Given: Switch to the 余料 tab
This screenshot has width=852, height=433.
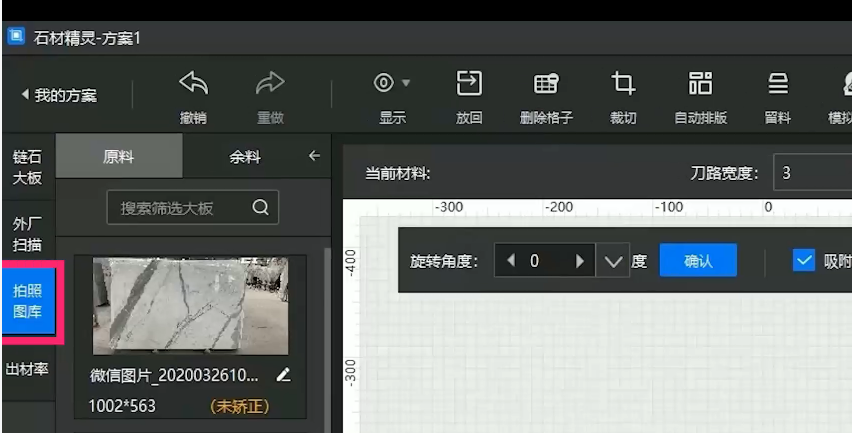Looking at the screenshot, I should [x=245, y=157].
